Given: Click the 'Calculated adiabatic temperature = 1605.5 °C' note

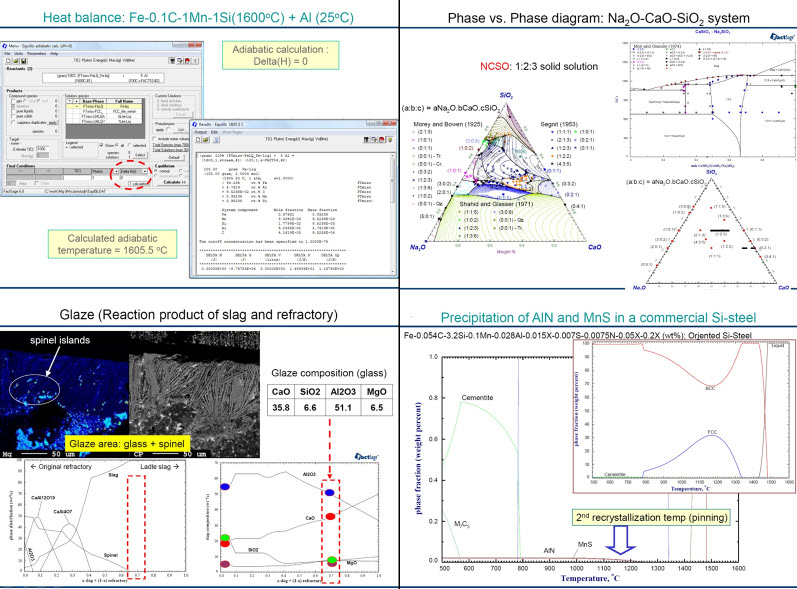Looking at the screenshot, I should click(x=113, y=244).
